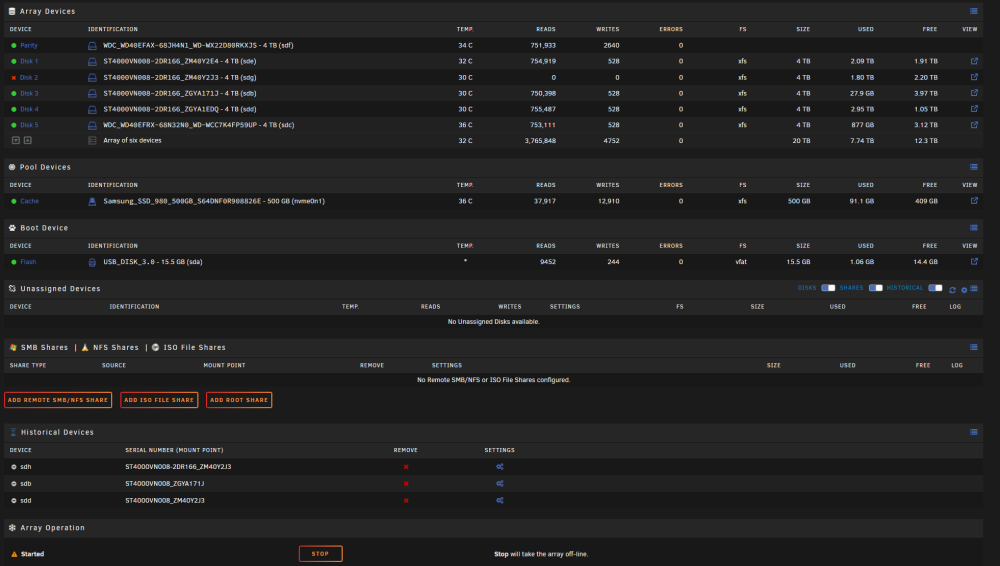This screenshot has height=566, width=1000.
Task: Open the Disk 2 device link
Action: click(29, 78)
